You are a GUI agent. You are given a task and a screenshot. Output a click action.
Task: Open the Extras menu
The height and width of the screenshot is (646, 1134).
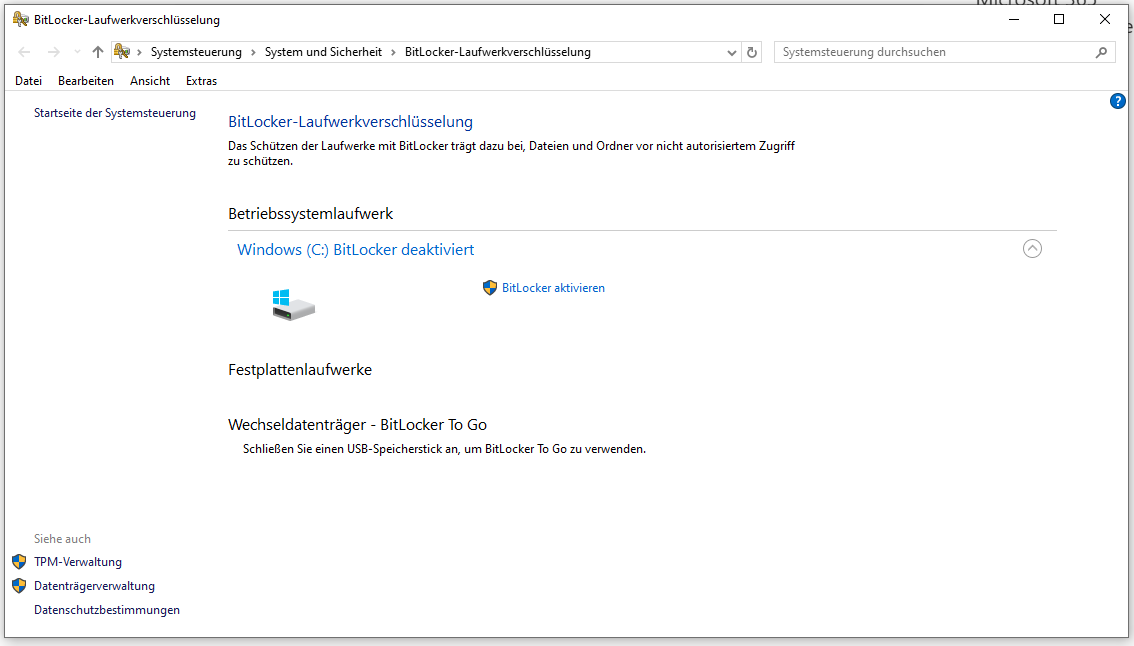point(201,81)
